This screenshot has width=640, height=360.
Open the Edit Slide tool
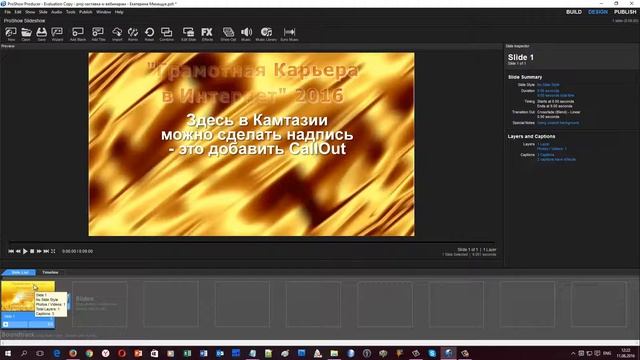[189, 33]
